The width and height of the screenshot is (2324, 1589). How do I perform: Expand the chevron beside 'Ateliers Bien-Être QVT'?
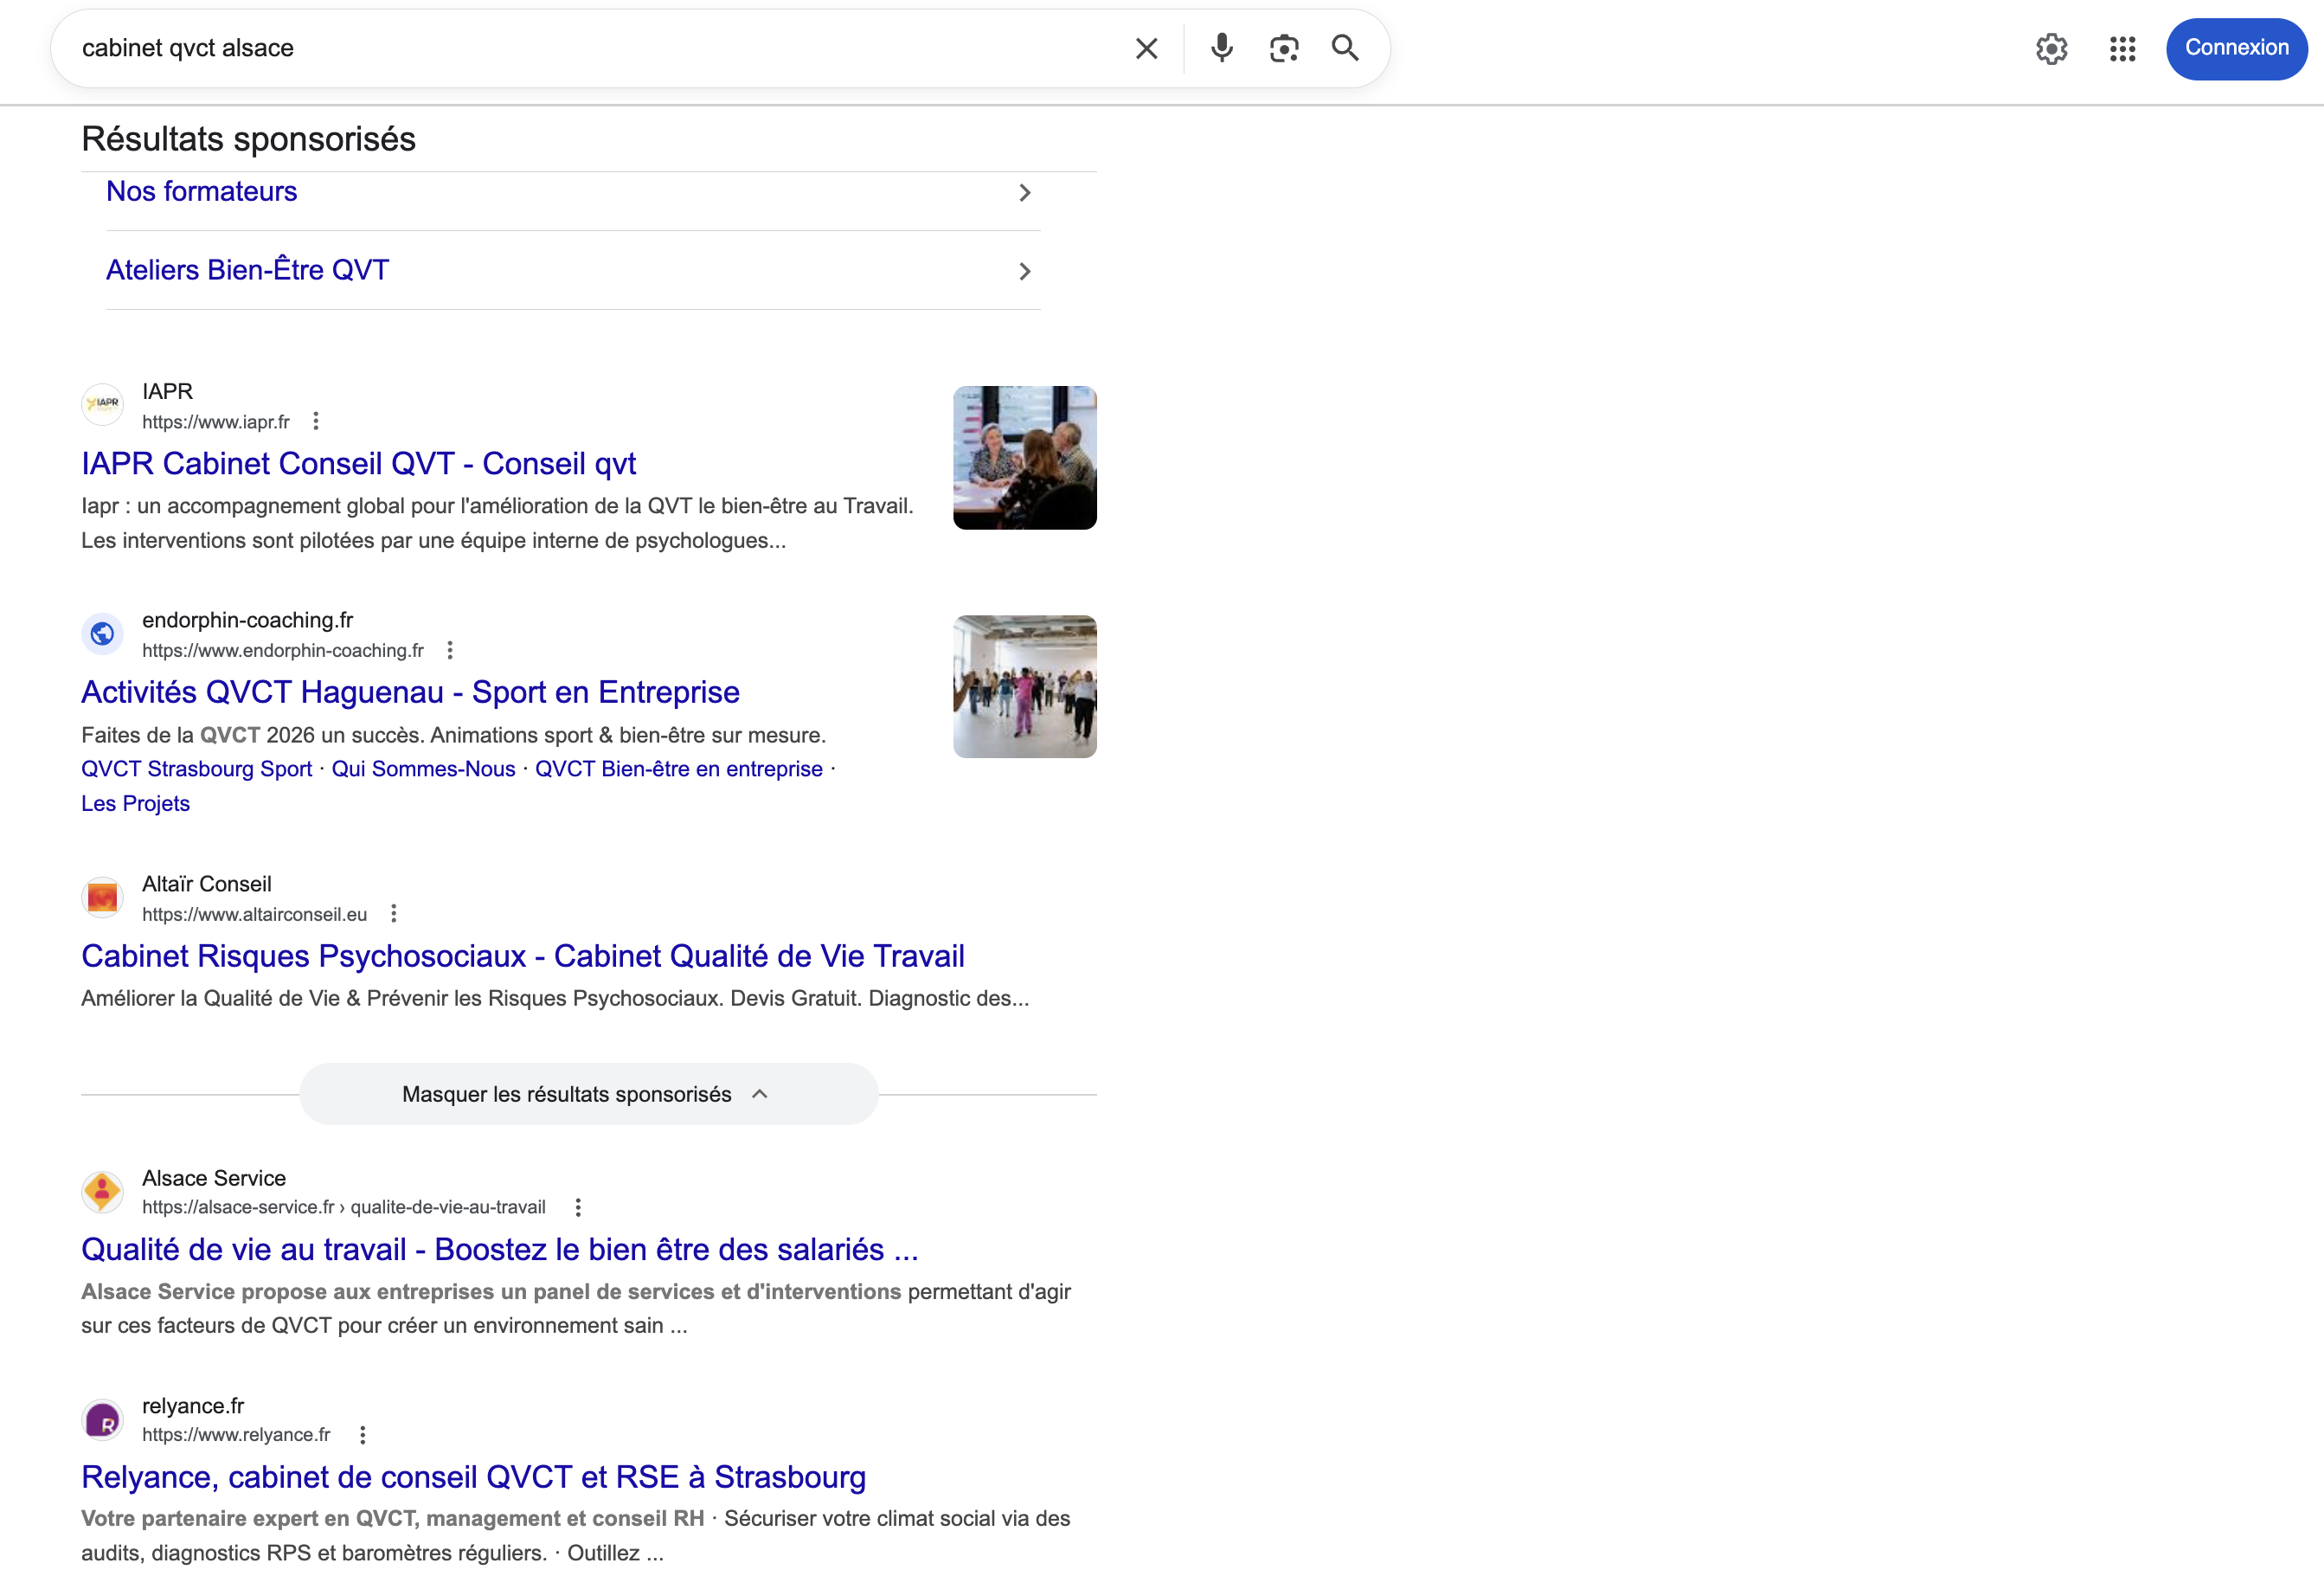click(x=1024, y=271)
